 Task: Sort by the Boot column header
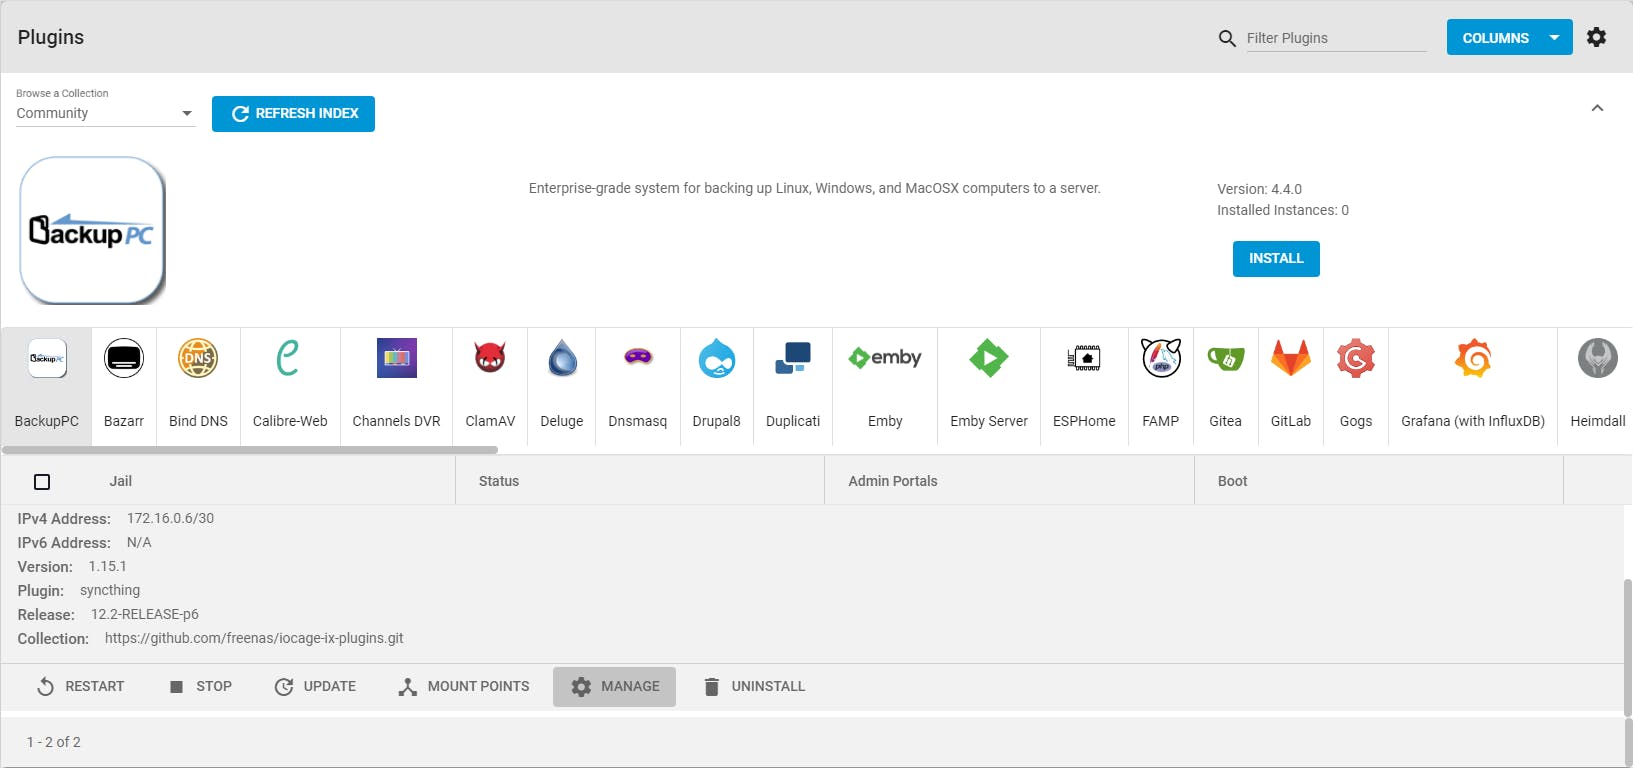1232,481
